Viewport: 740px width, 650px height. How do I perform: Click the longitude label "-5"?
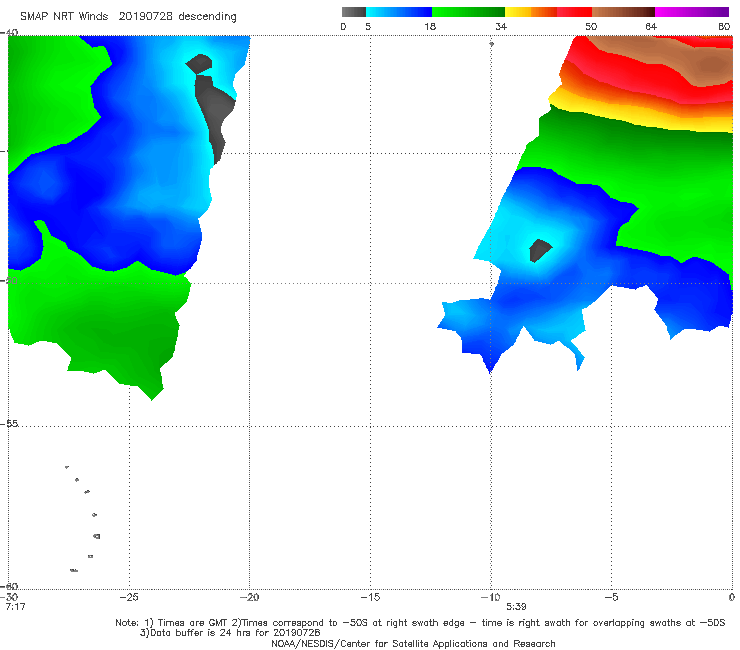(611, 597)
